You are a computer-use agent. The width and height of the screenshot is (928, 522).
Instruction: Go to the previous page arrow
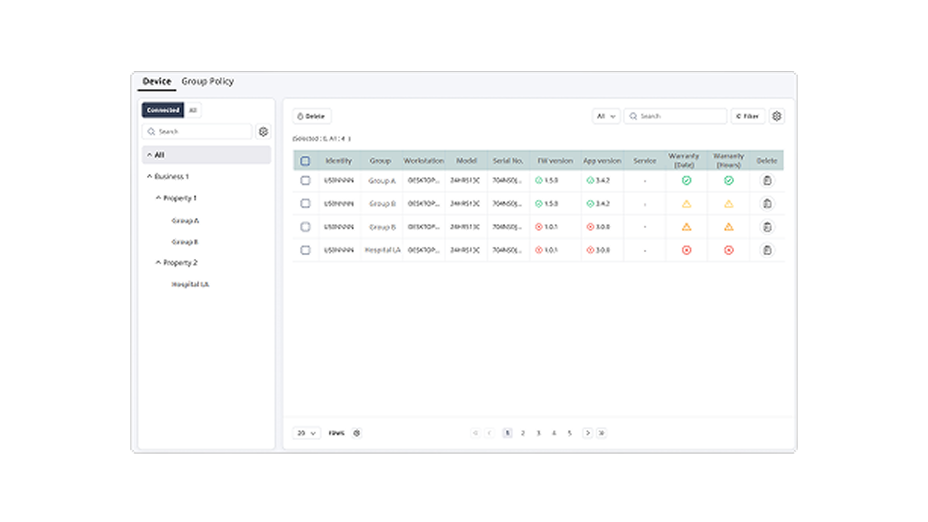(489, 433)
